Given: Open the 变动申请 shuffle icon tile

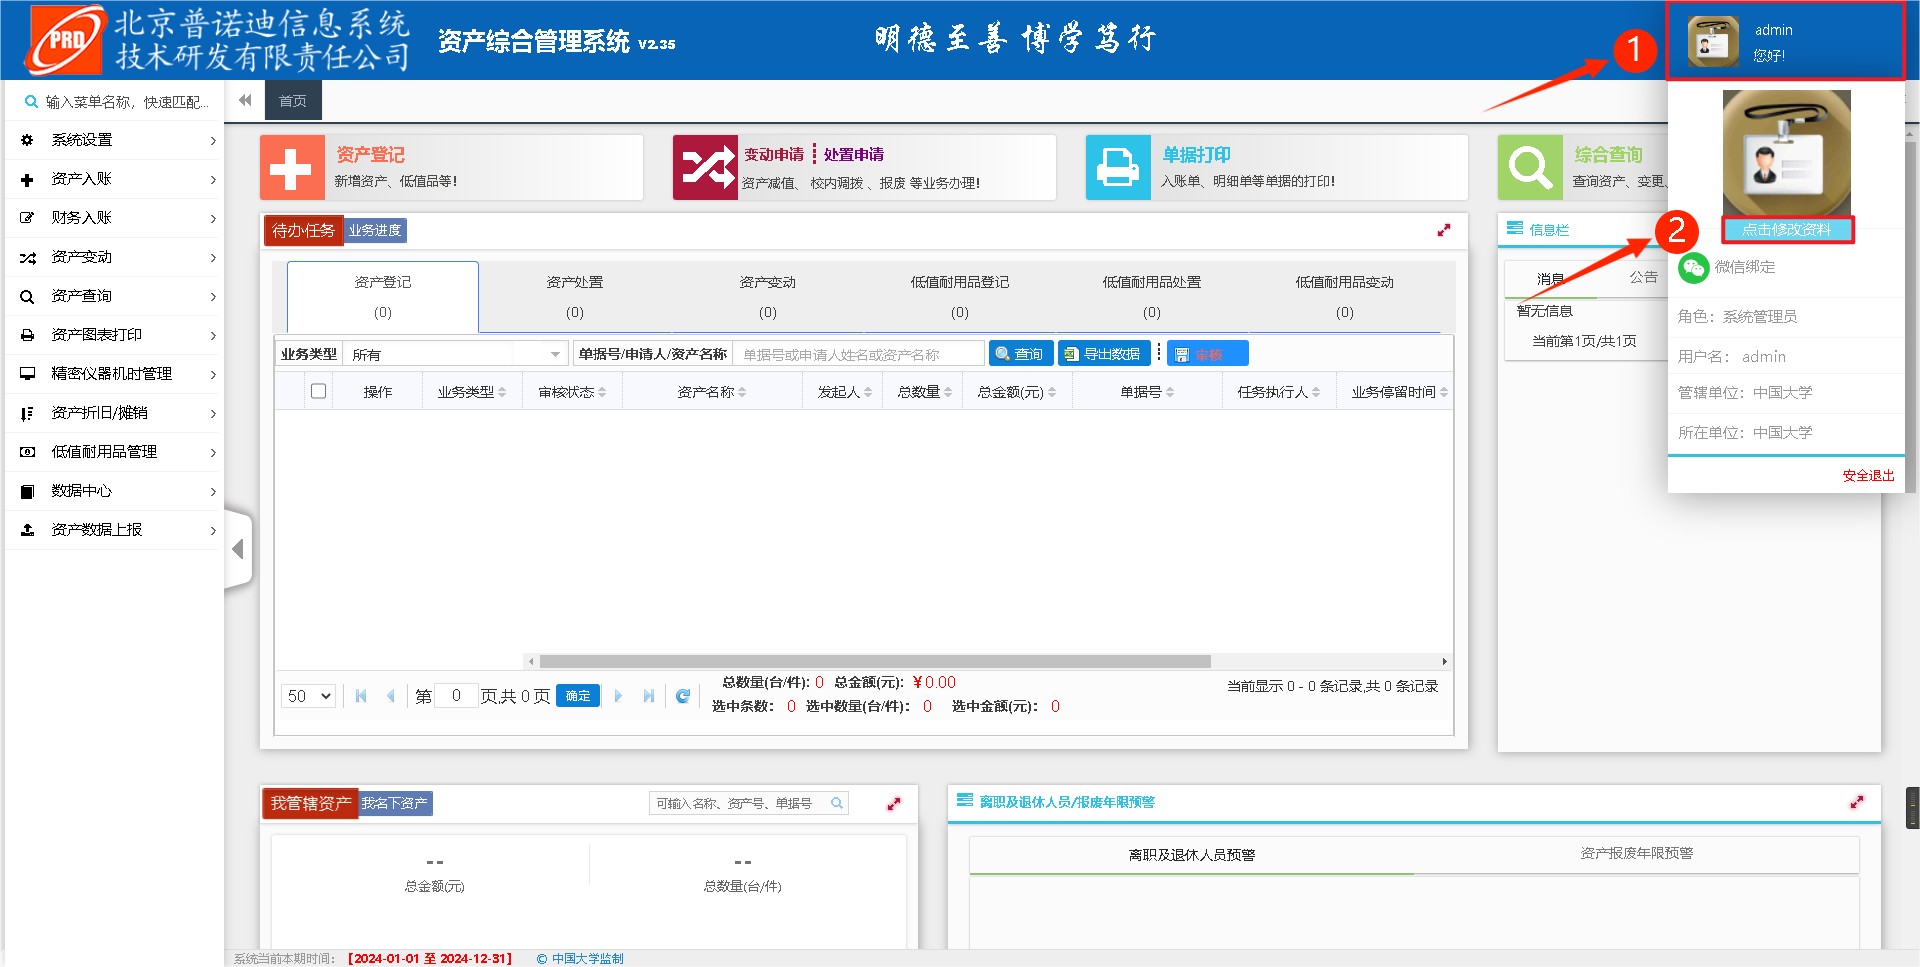Looking at the screenshot, I should click(705, 168).
